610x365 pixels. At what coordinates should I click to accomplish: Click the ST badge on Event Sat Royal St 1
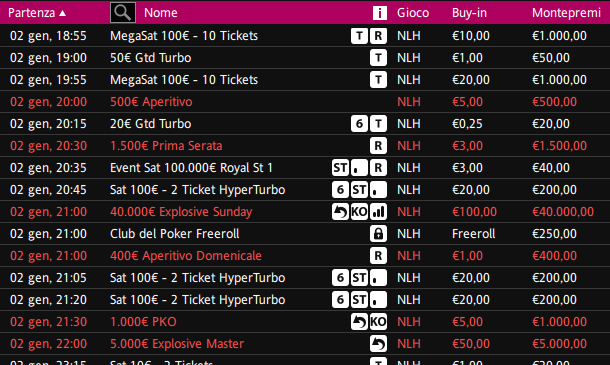click(340, 168)
